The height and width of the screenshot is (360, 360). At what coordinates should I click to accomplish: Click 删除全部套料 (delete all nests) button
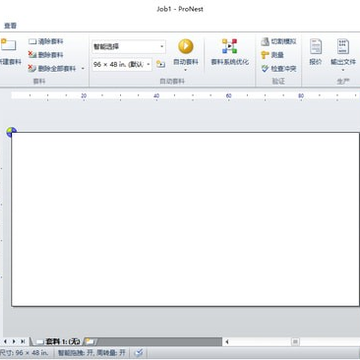click(x=52, y=69)
